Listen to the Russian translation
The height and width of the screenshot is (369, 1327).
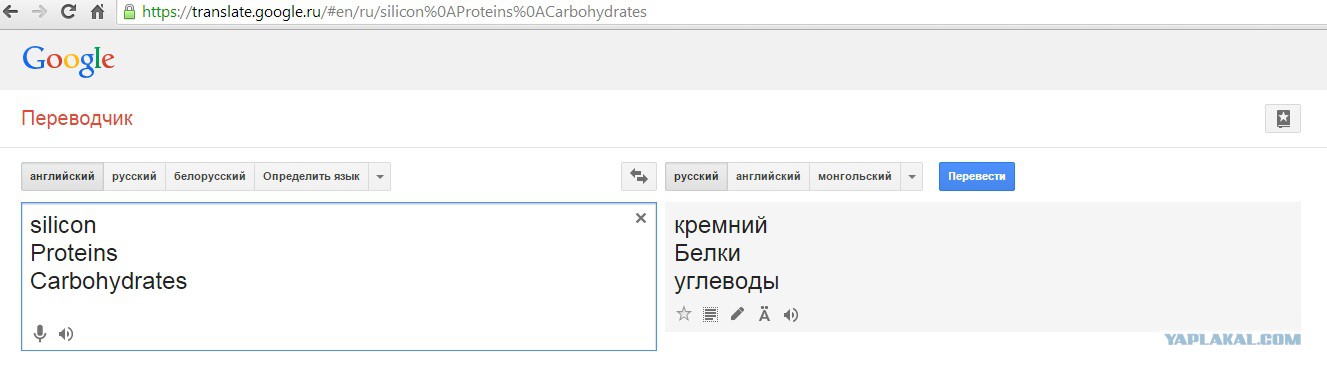coord(791,314)
